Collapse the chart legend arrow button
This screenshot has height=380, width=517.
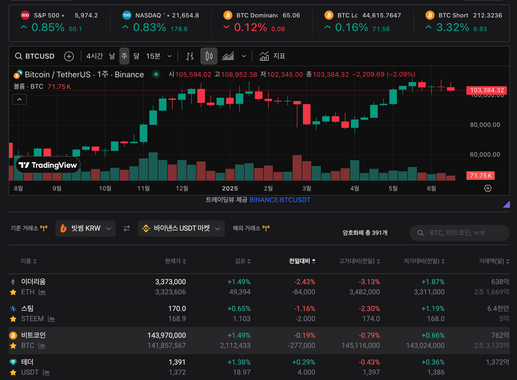point(19,99)
